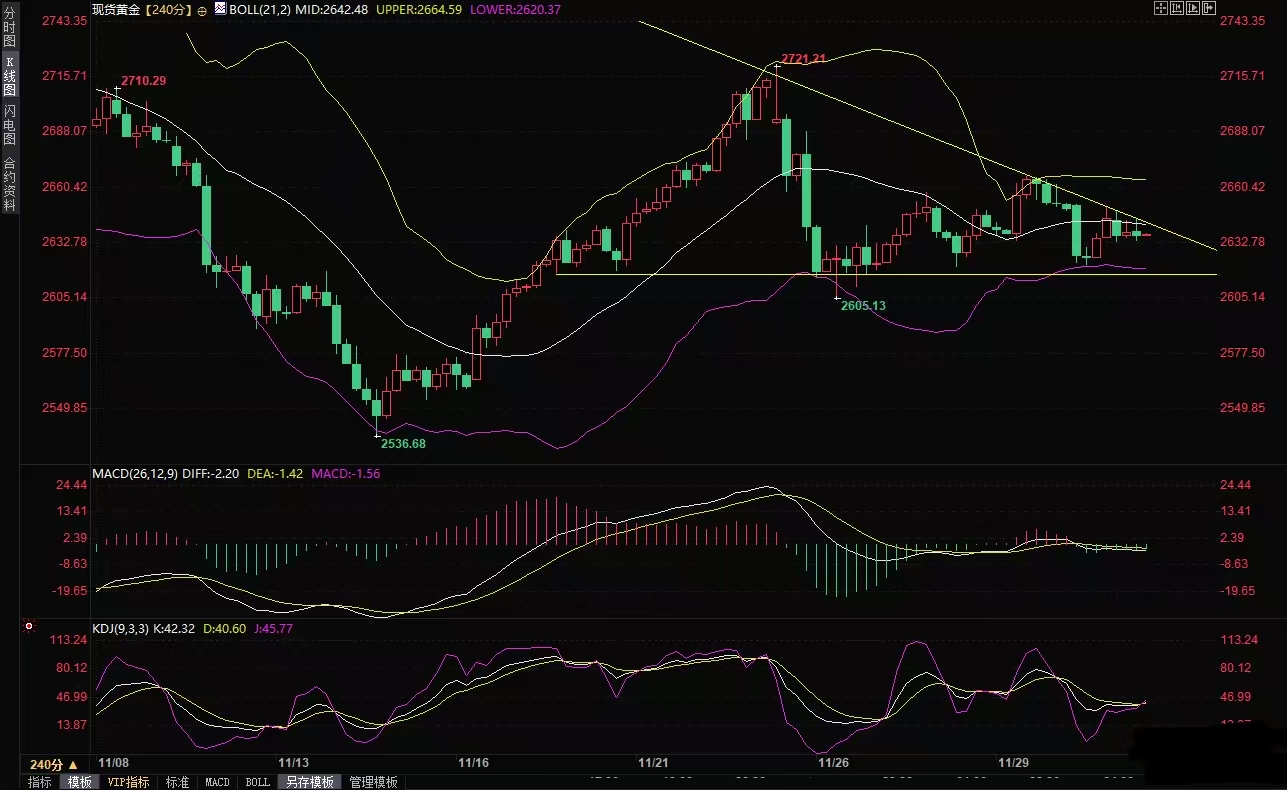The width and height of the screenshot is (1287, 790).
Task: Click the DEA:-1.42 value
Action: click(x=275, y=473)
